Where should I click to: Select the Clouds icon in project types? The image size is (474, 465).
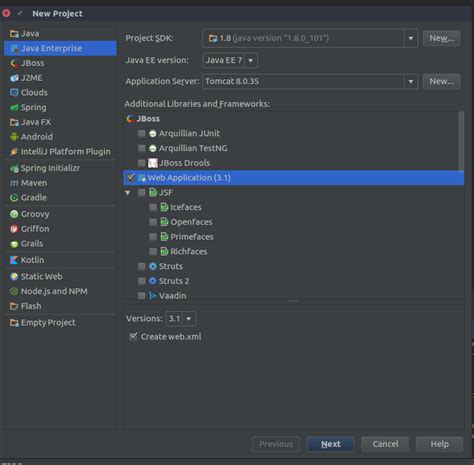point(14,92)
